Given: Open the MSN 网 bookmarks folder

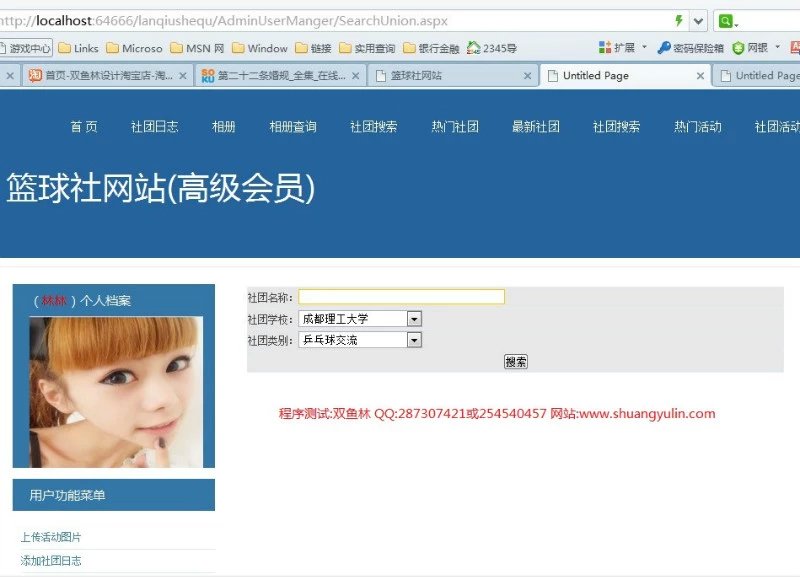Looking at the screenshot, I should (x=197, y=48).
